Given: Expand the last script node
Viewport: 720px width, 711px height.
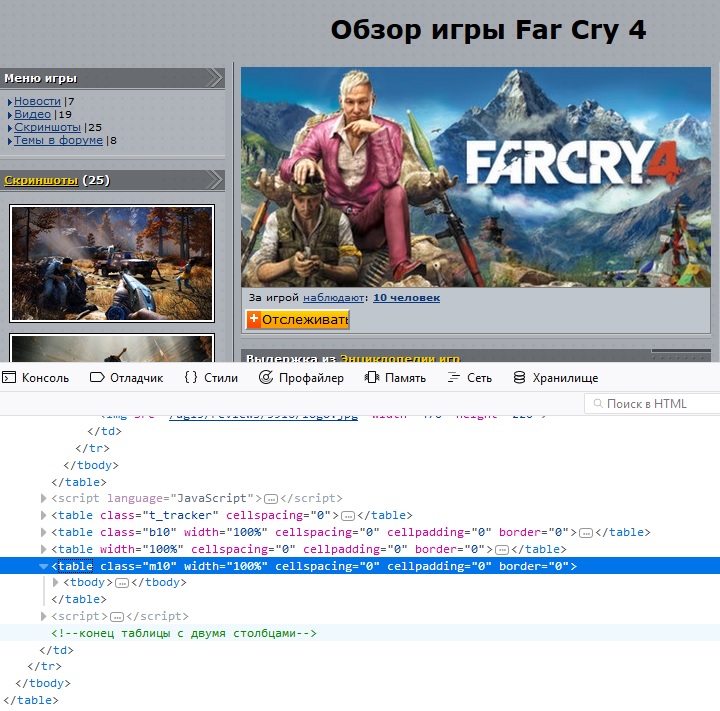Looking at the screenshot, I should click(x=44, y=616).
